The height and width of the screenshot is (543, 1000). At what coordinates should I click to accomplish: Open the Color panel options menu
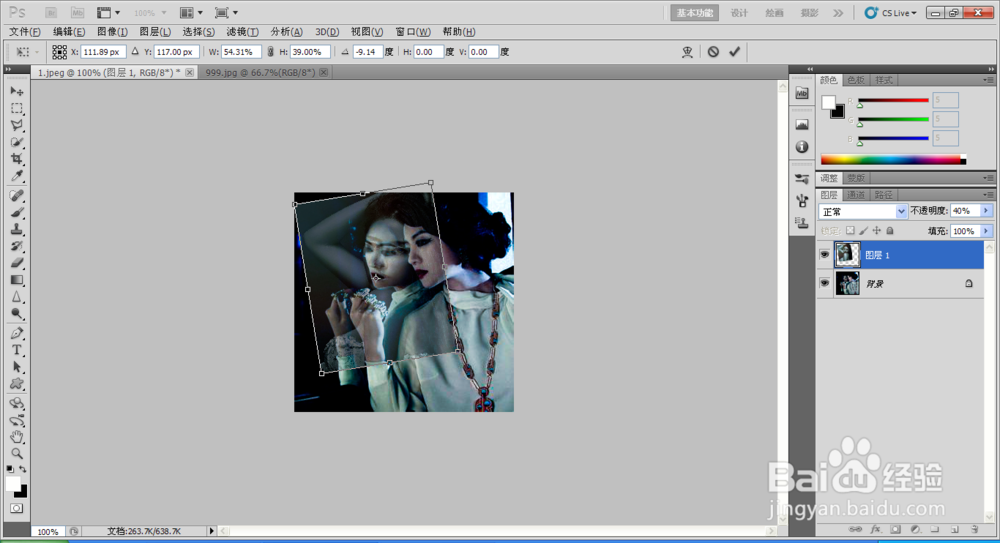988,80
